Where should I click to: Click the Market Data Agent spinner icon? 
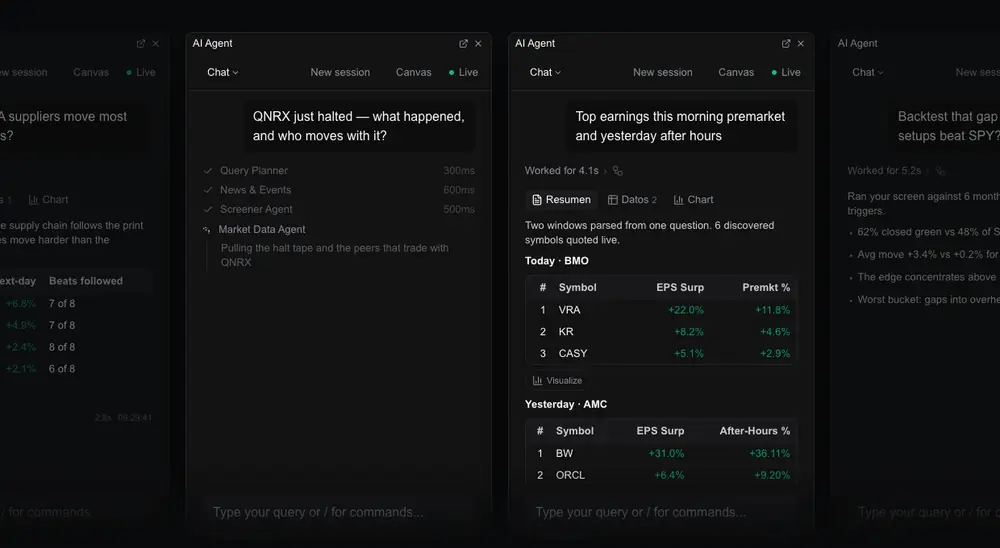pyautogui.click(x=207, y=230)
